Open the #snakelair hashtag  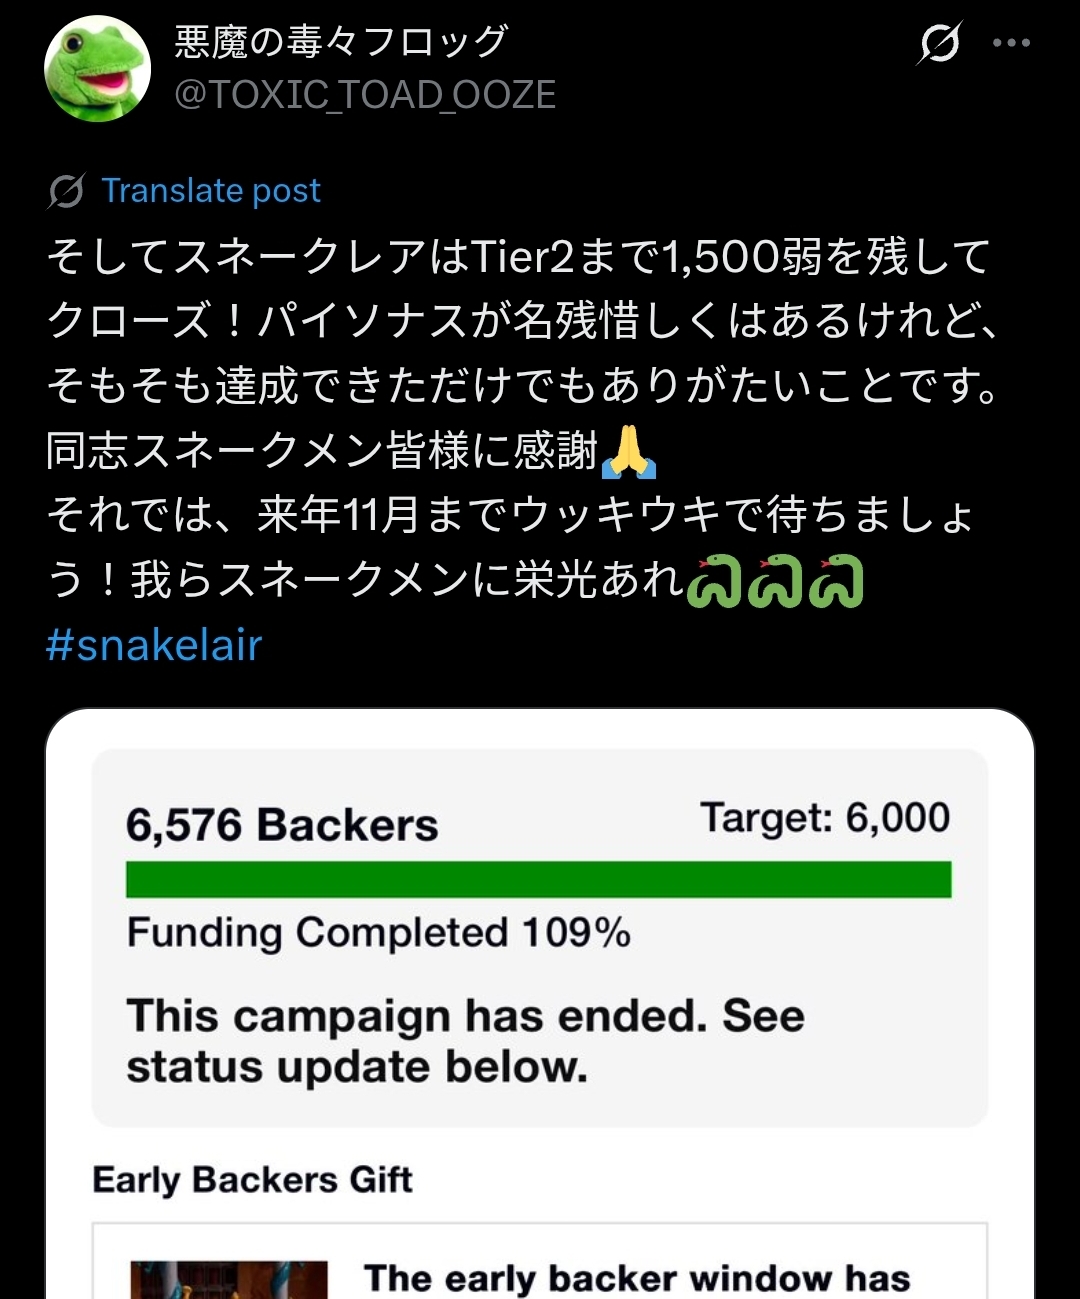click(x=154, y=645)
